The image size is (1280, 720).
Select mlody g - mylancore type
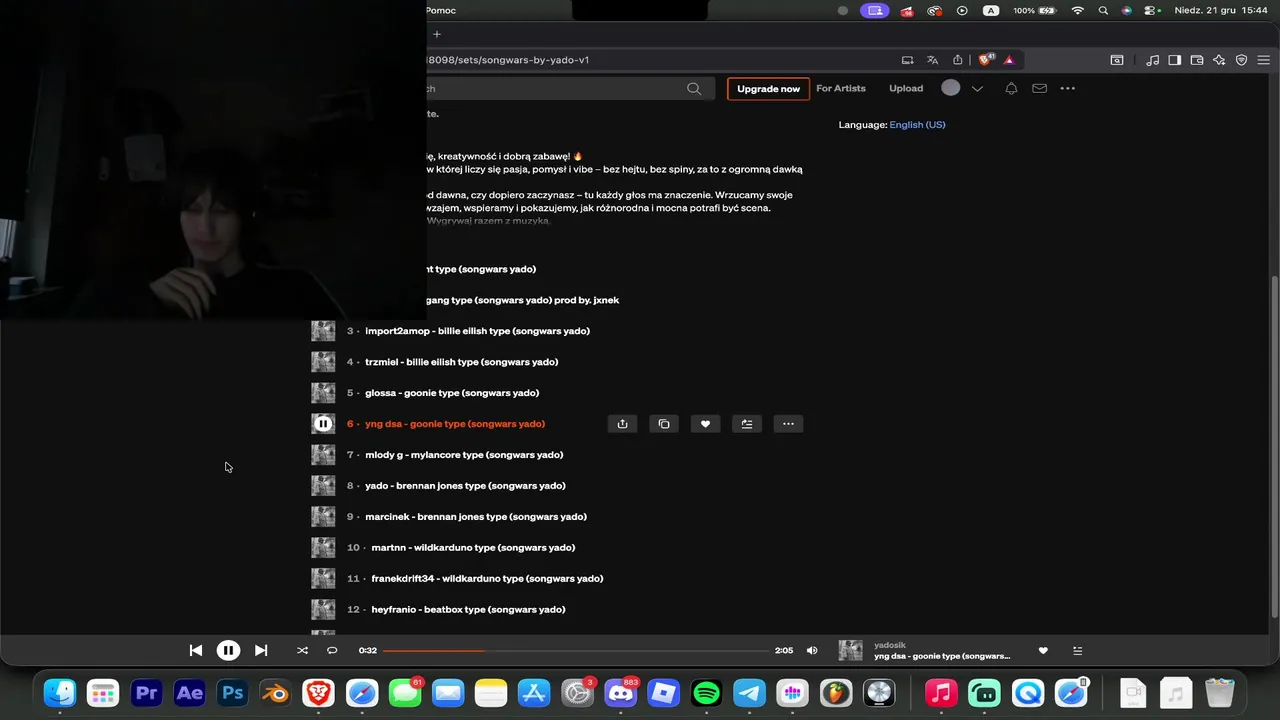pyautogui.click(x=464, y=455)
